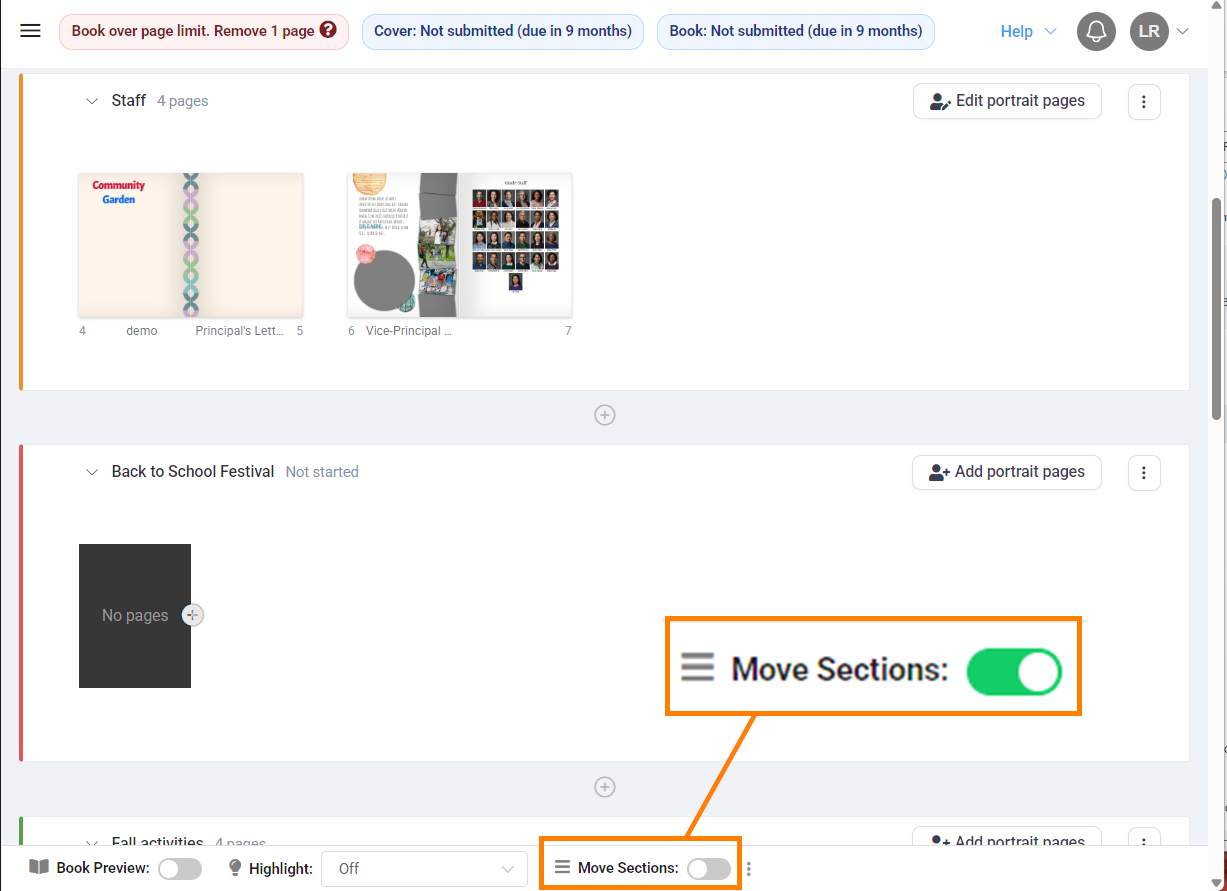
Task: Open the Community Garden spread thumbnail
Action: pos(191,245)
